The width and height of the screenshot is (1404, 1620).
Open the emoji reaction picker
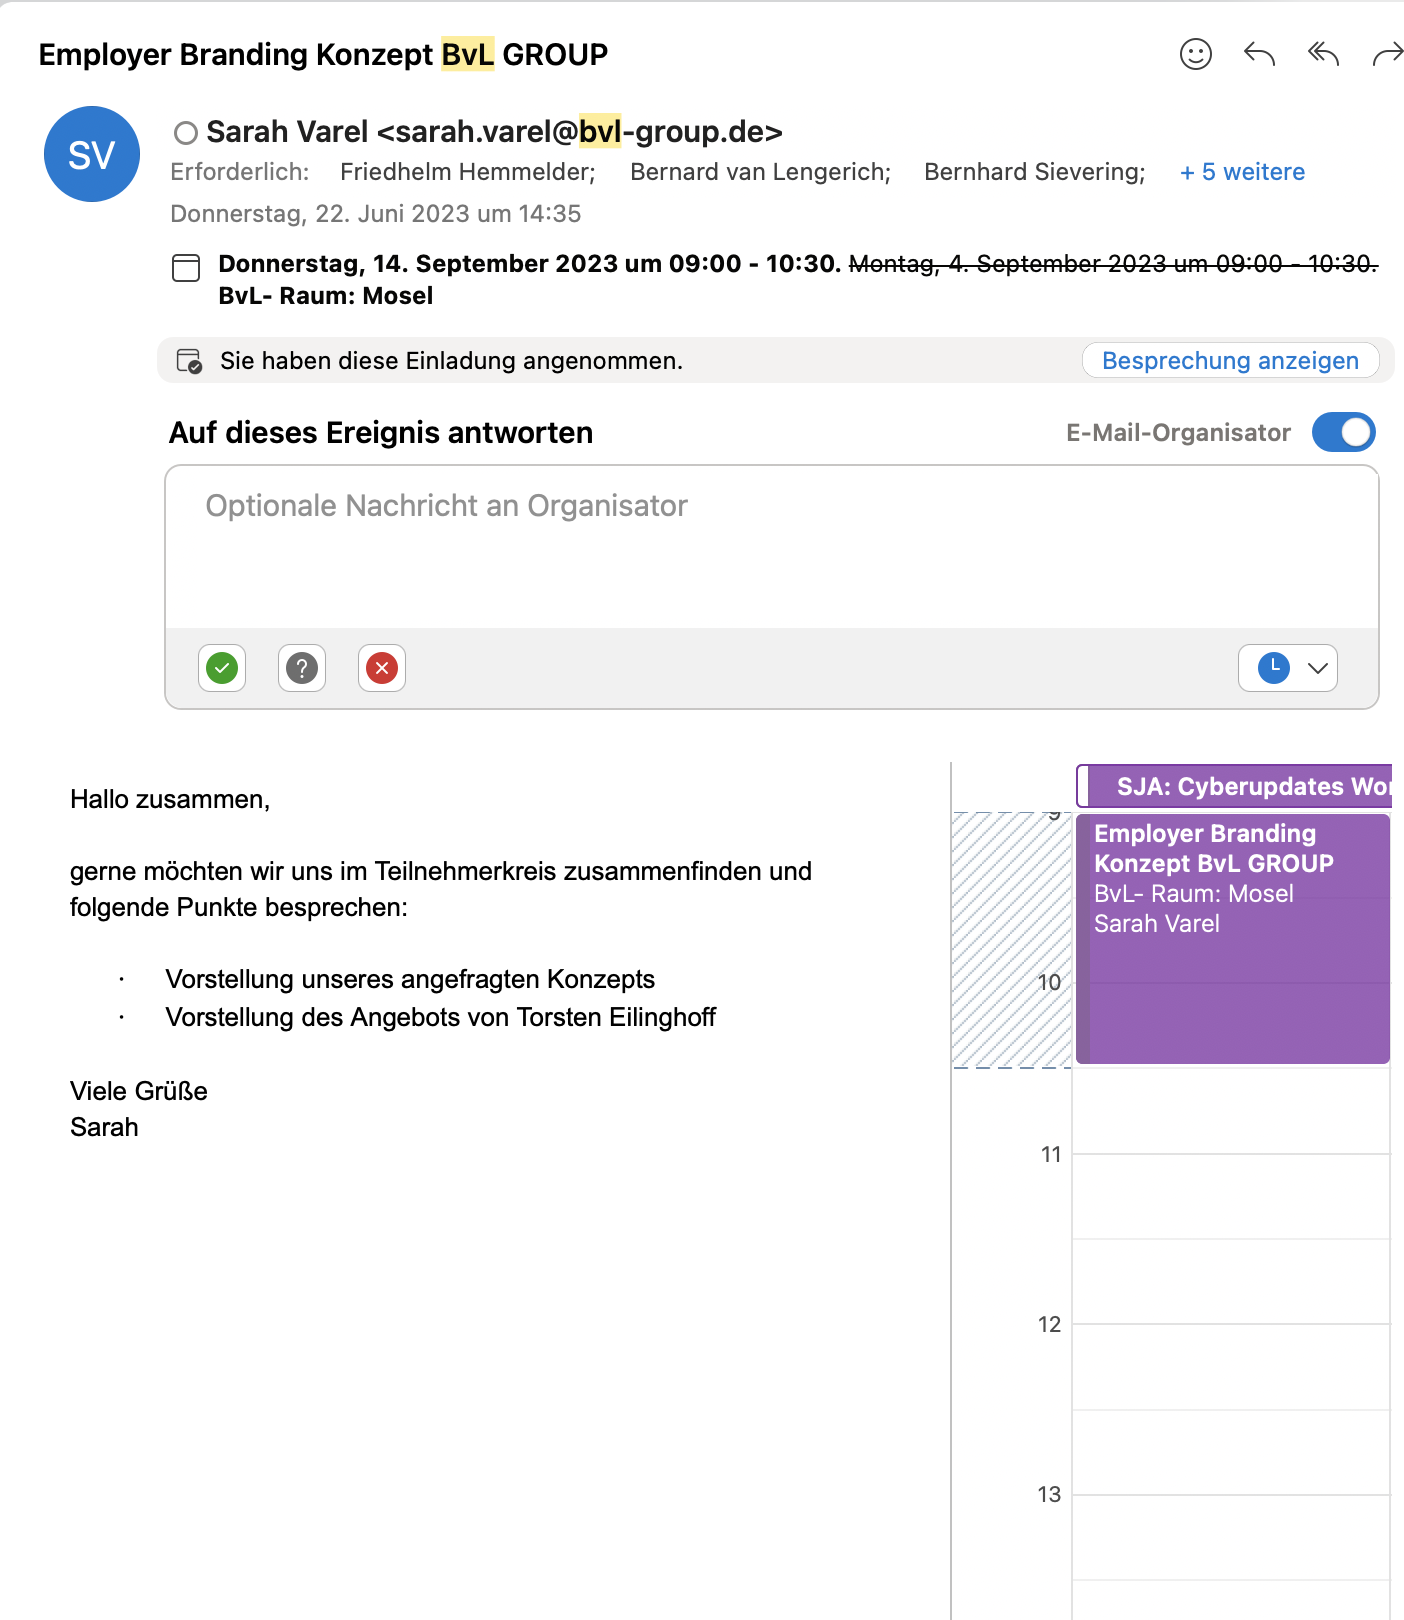[x=1195, y=54]
